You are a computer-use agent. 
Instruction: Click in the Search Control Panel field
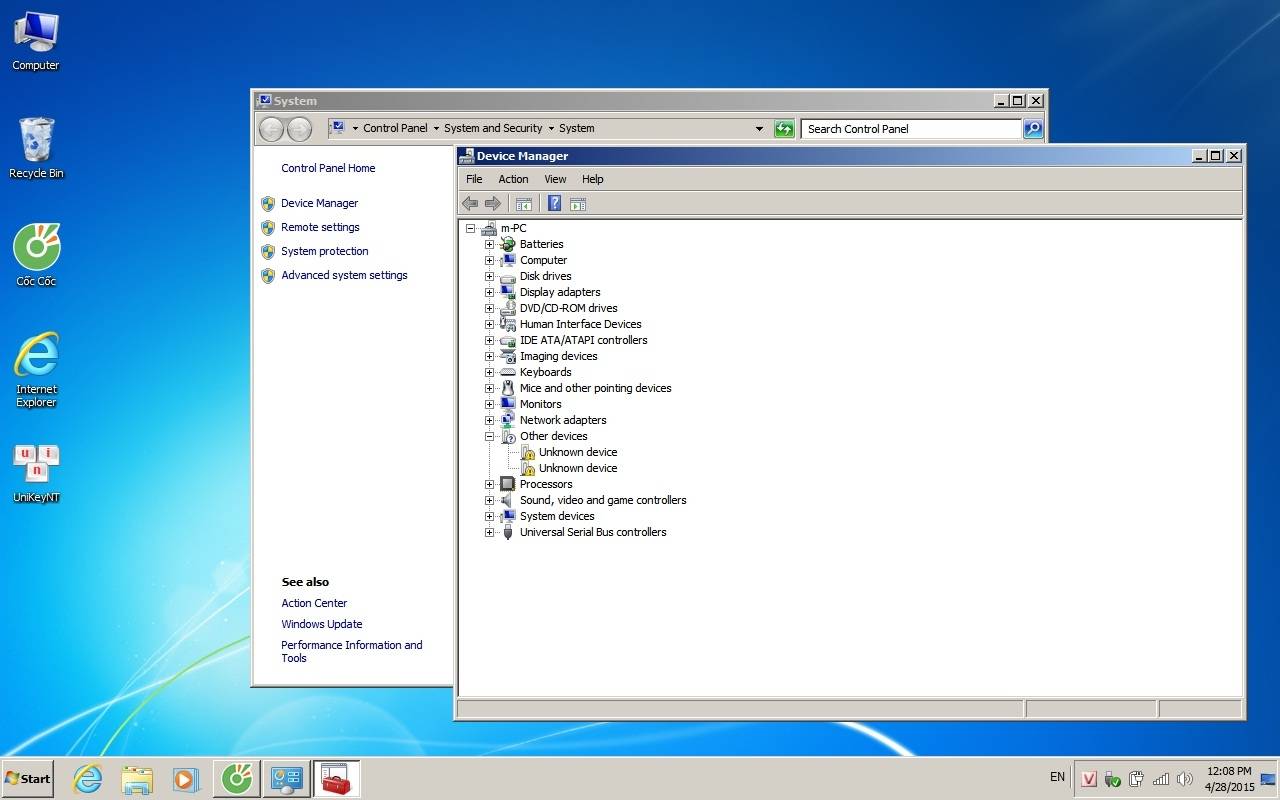[910, 129]
